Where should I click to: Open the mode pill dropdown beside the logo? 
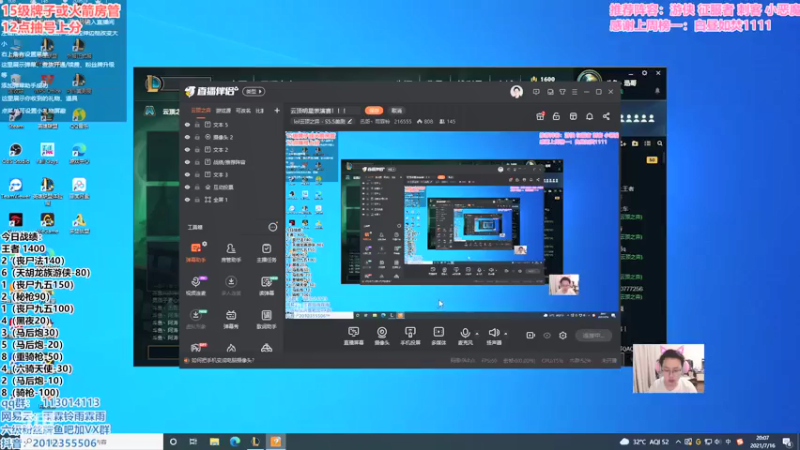(x=254, y=91)
